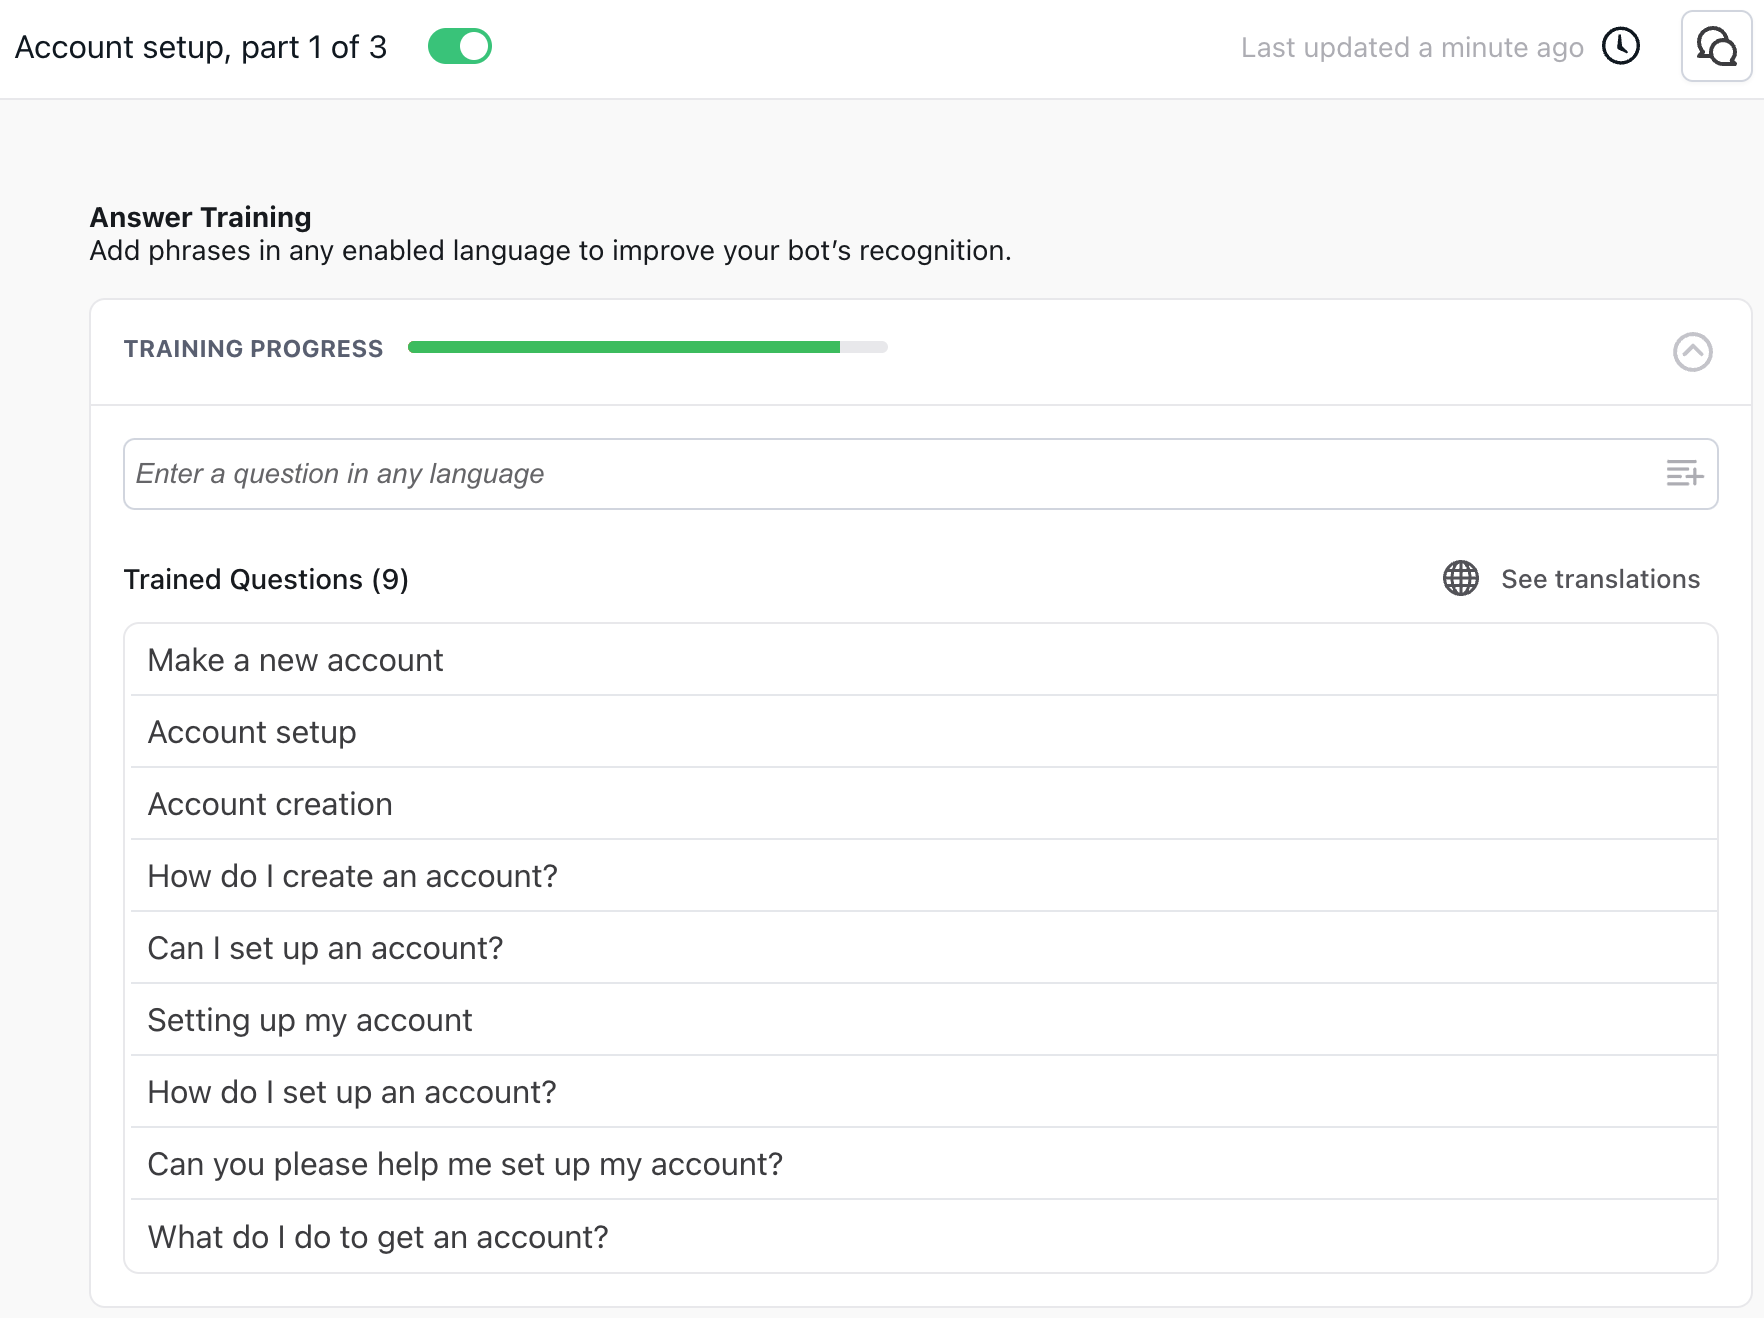
Task: Collapse the Training Progress panel
Action: (1692, 352)
